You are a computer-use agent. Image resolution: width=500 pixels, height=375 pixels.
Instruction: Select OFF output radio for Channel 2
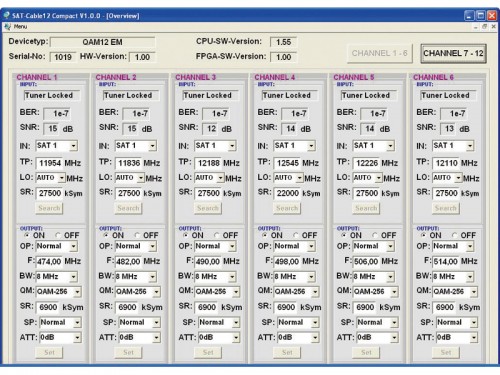tap(137, 235)
